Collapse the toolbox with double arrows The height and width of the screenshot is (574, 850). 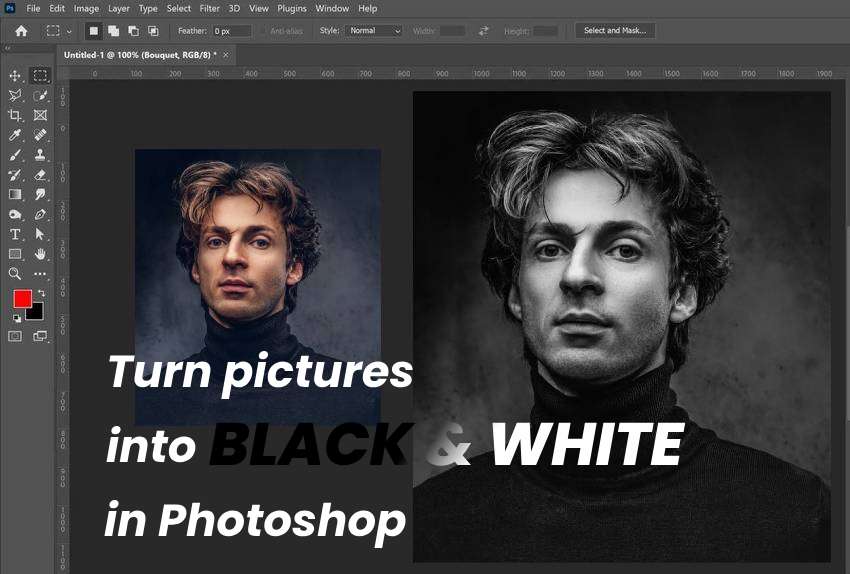pos(8,48)
